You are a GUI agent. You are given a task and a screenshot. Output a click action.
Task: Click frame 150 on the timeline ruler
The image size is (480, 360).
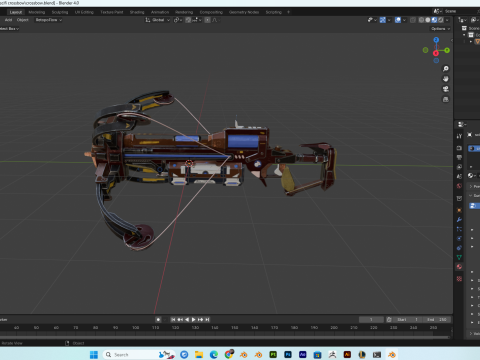[x=235, y=328]
